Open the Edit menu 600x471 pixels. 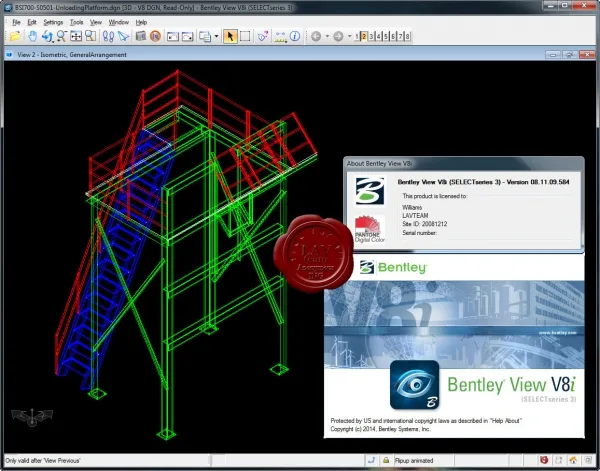point(32,22)
